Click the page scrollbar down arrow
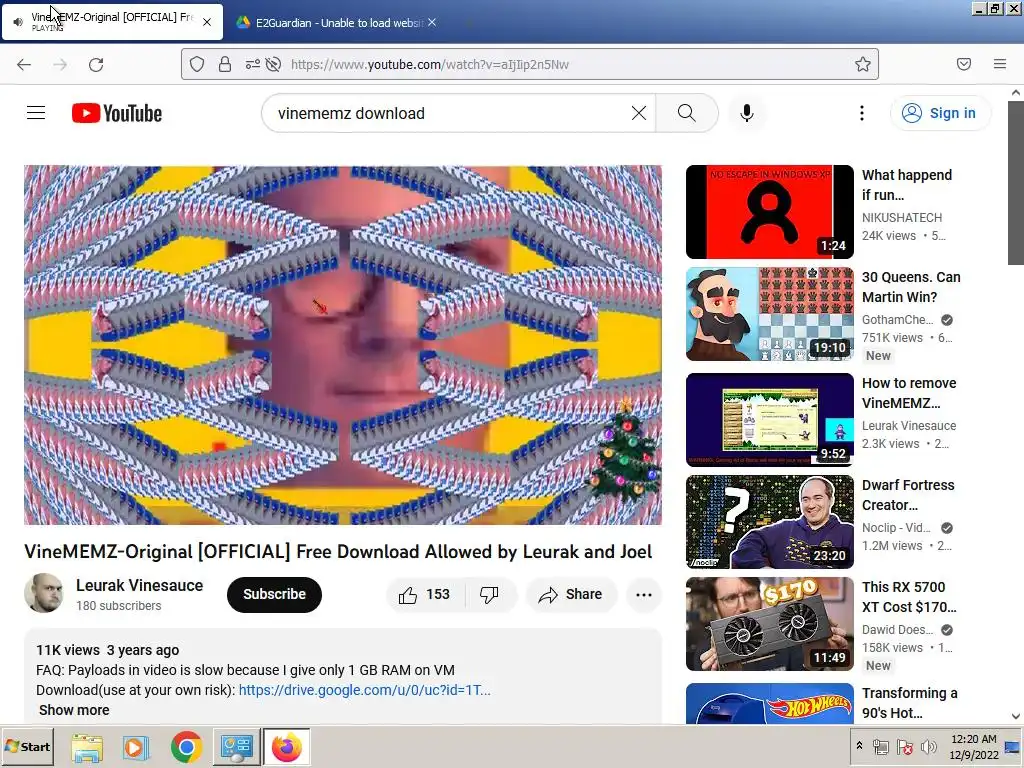 (1016, 716)
